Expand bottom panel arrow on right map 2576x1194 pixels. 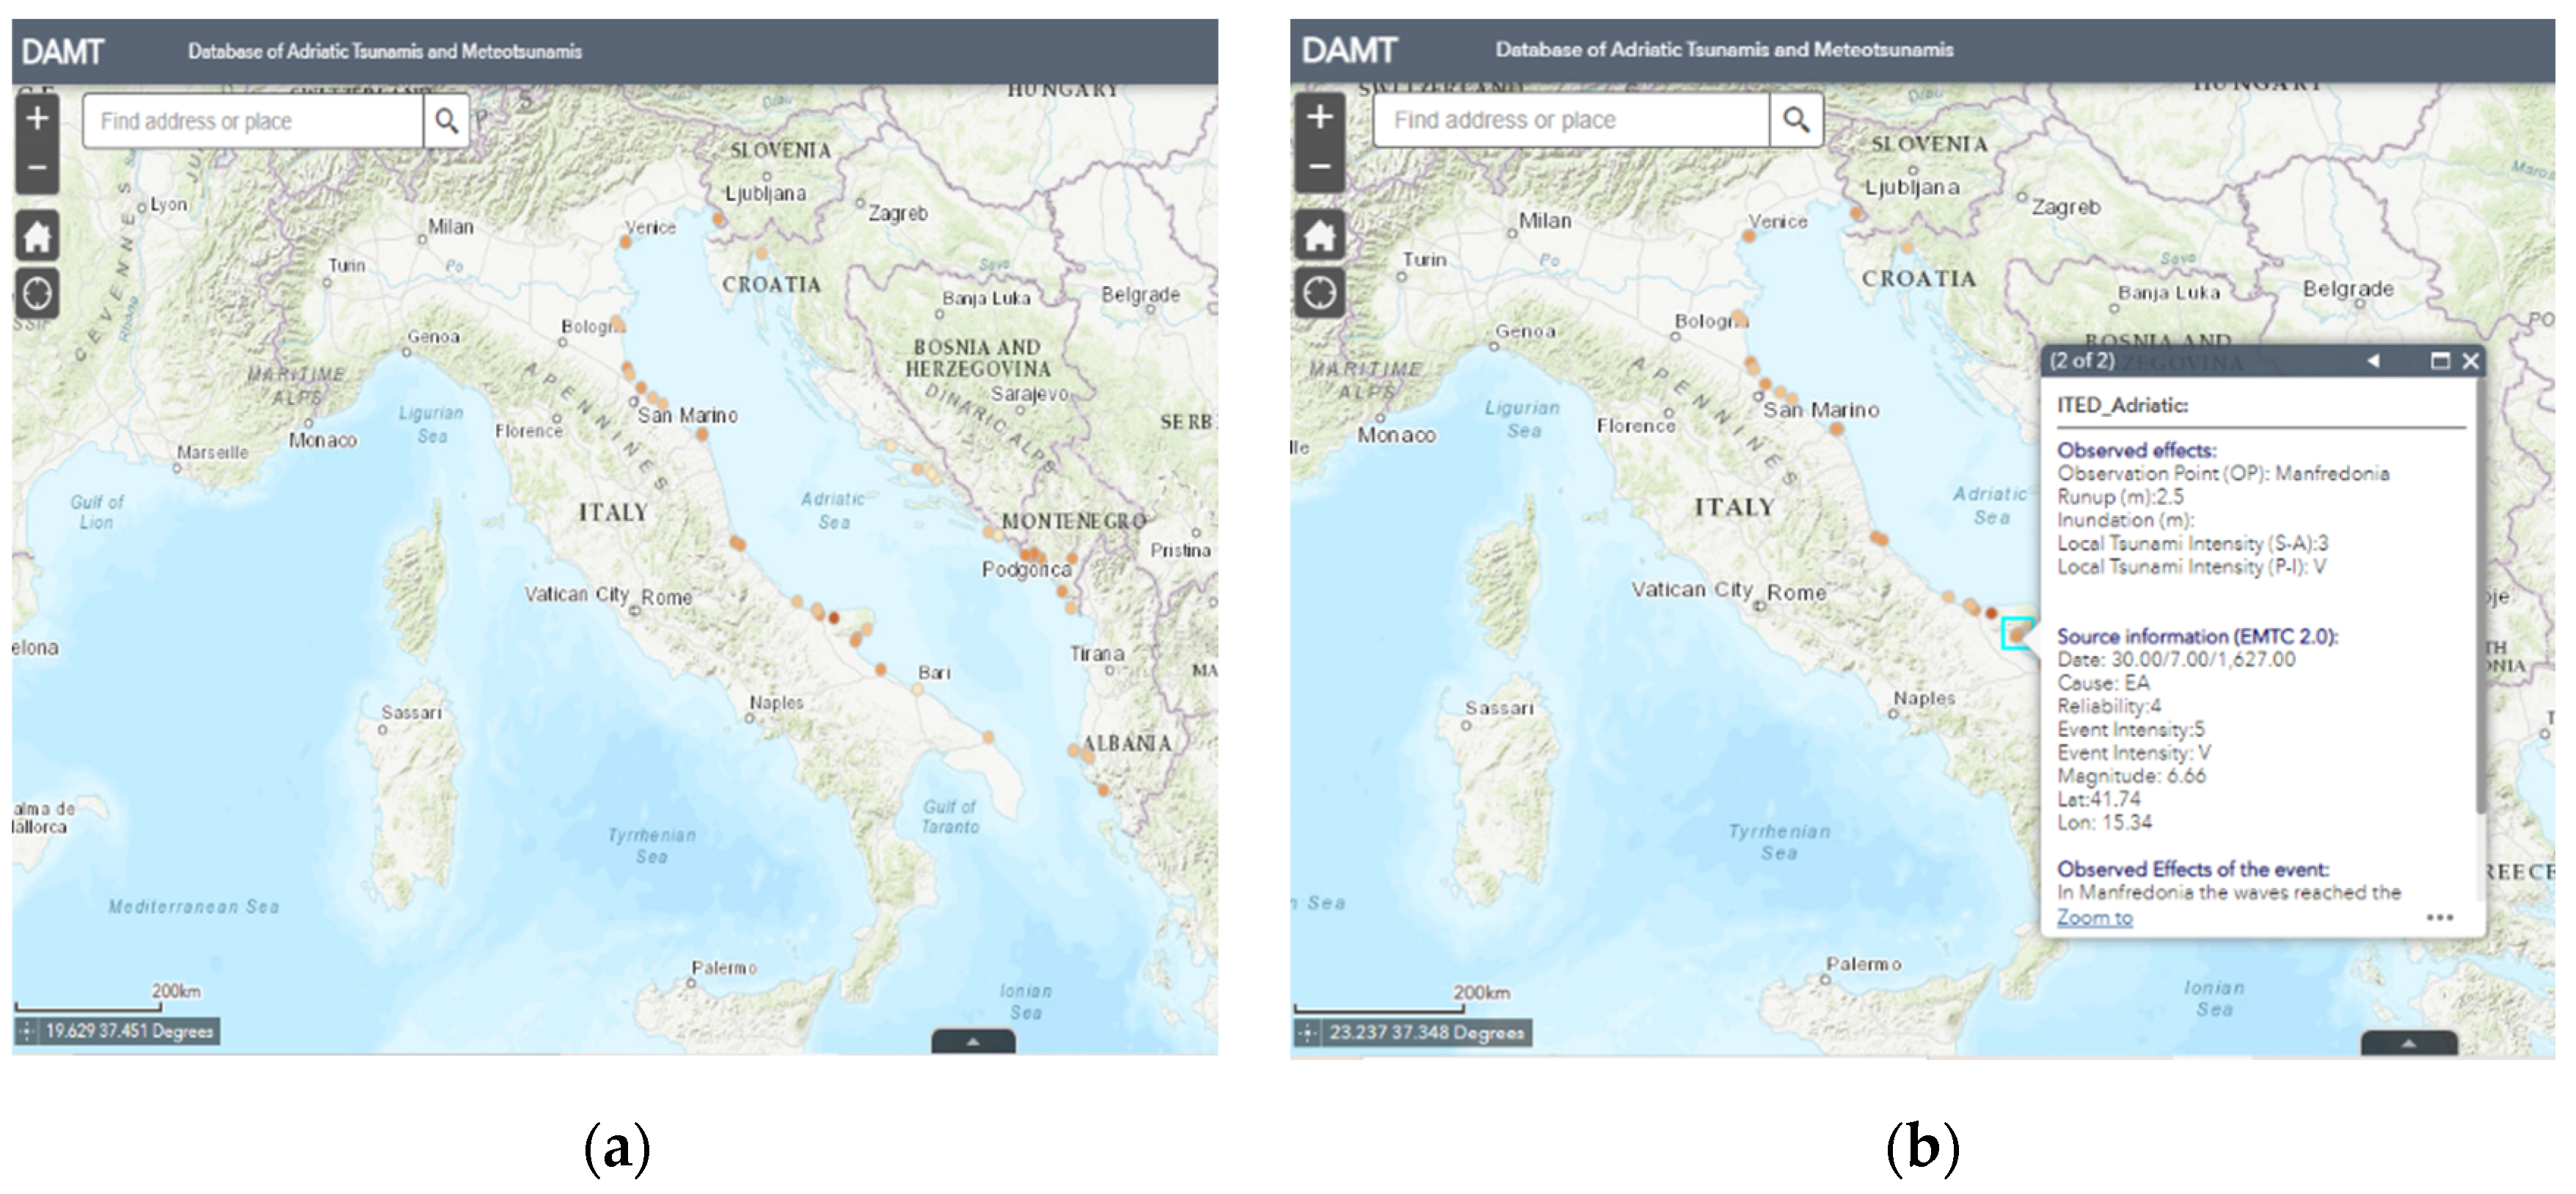pyautogui.click(x=2408, y=1044)
